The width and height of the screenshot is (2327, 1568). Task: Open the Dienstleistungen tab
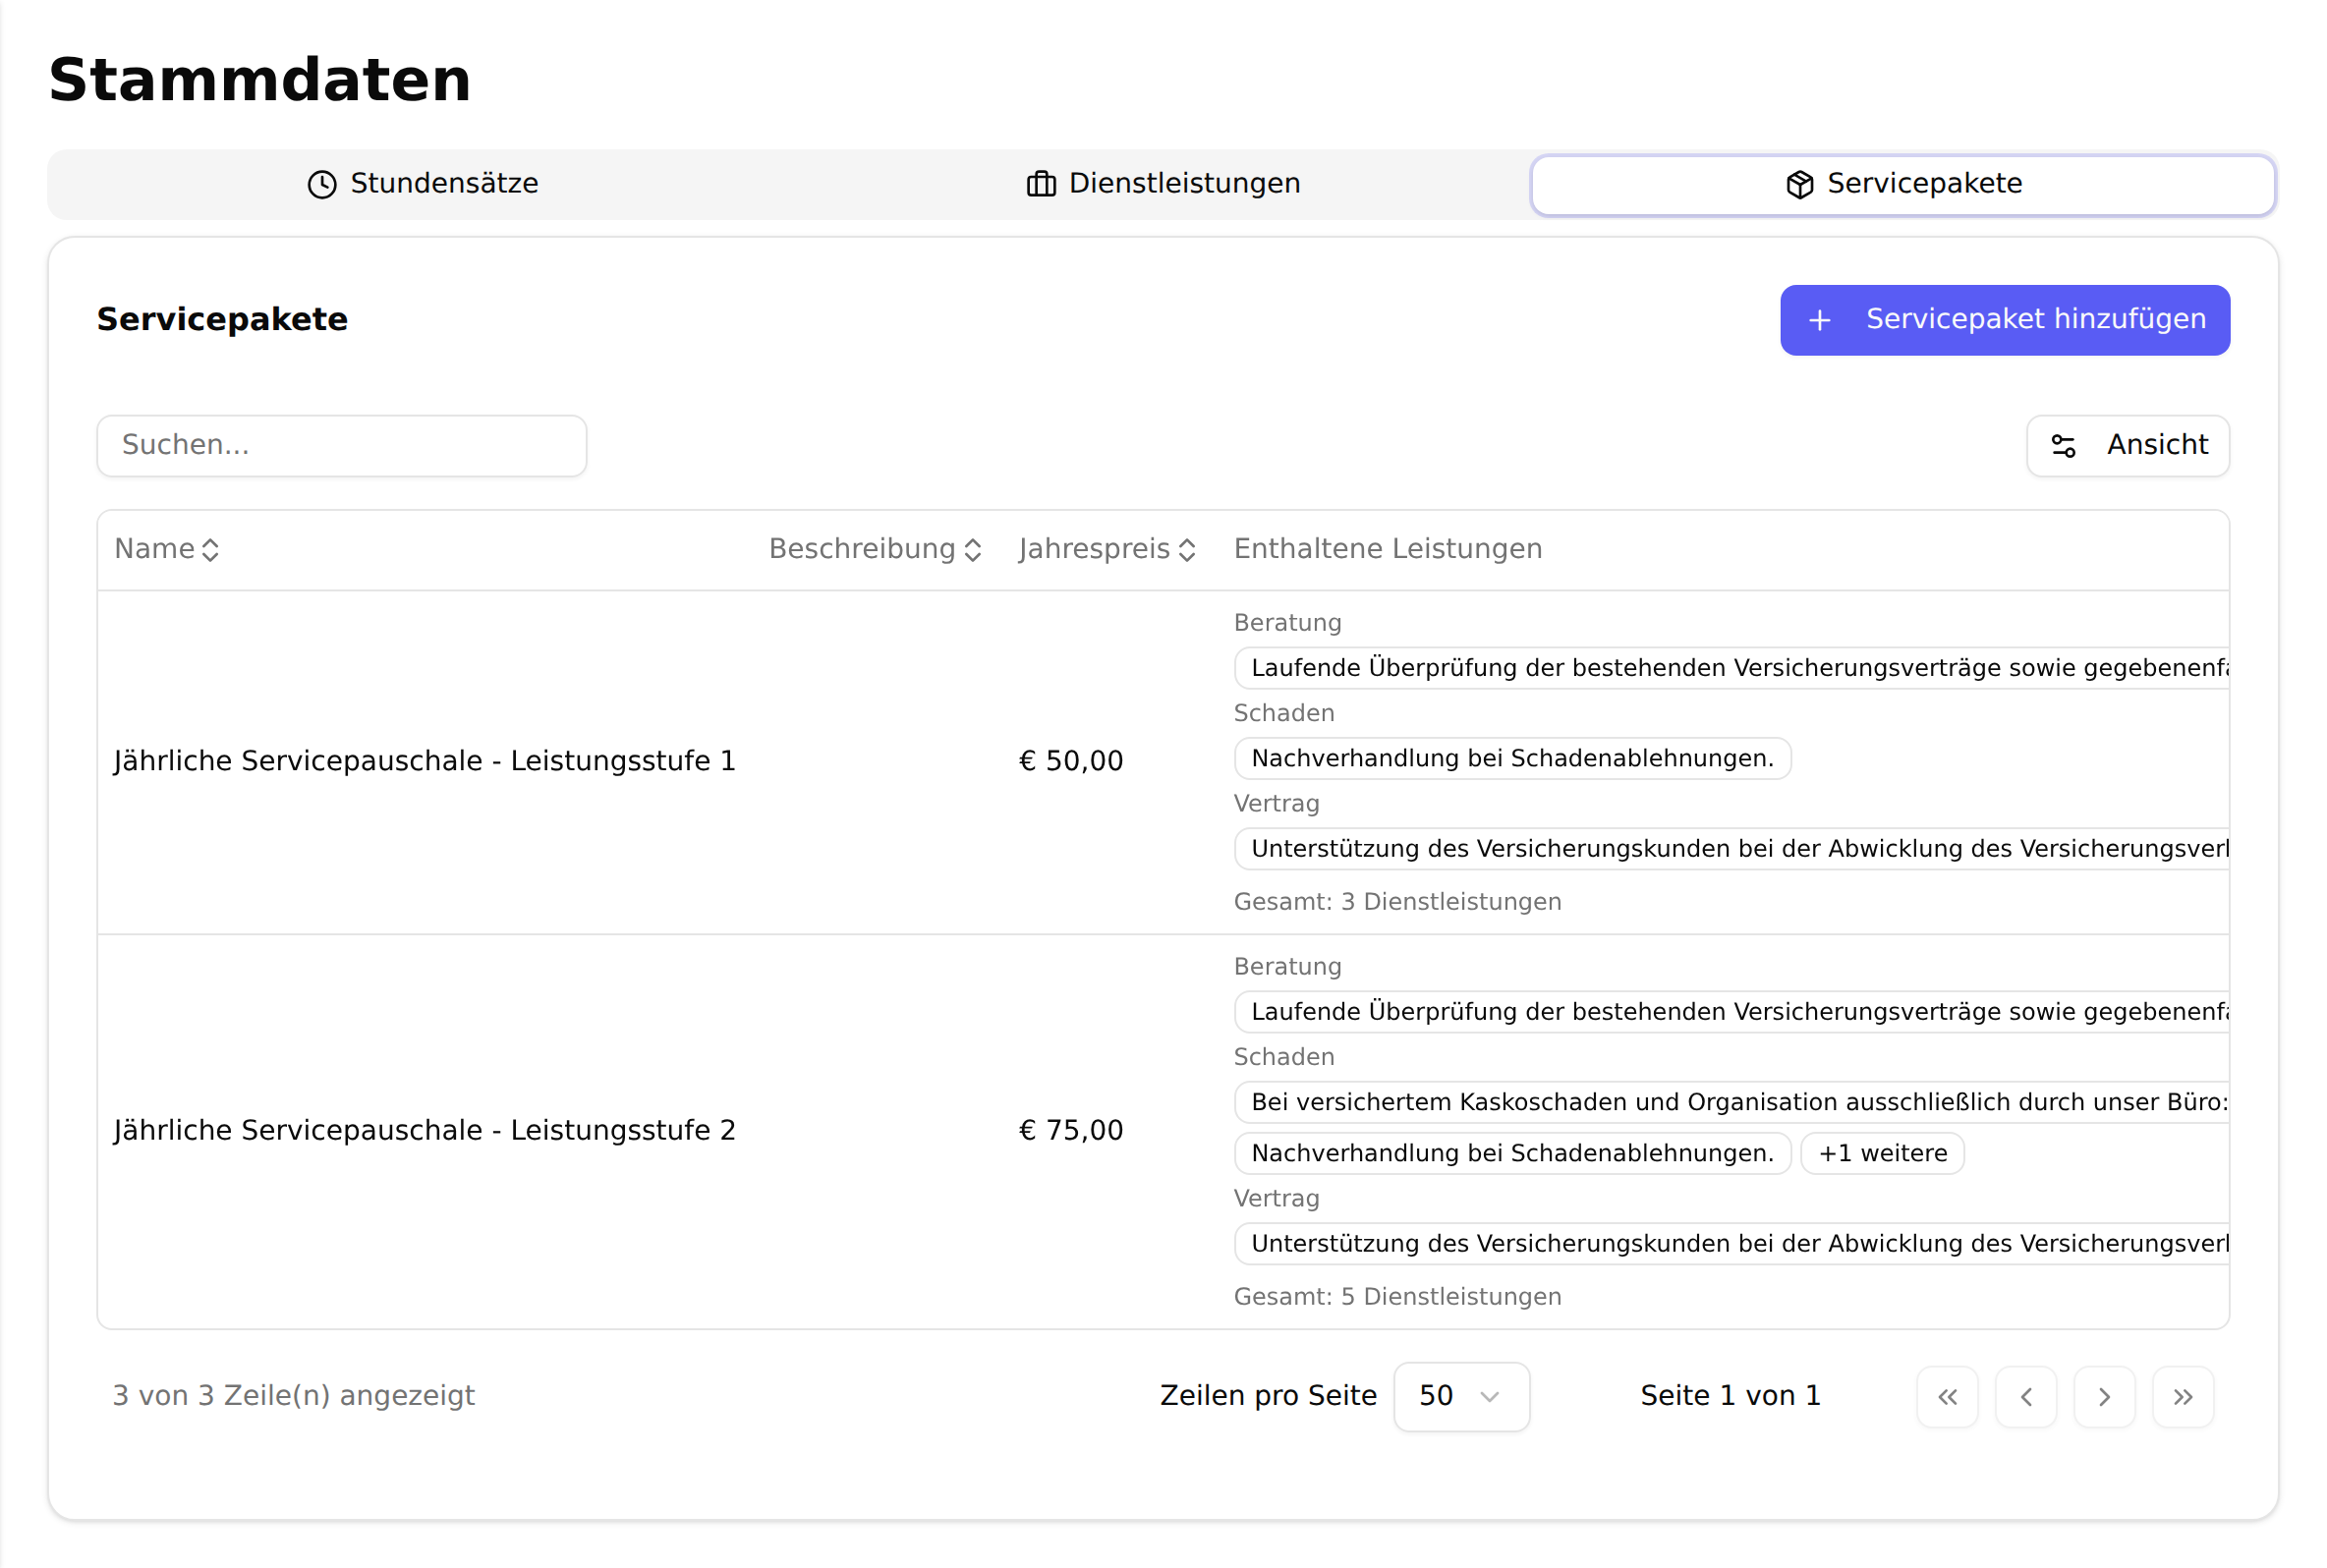pos(1162,184)
